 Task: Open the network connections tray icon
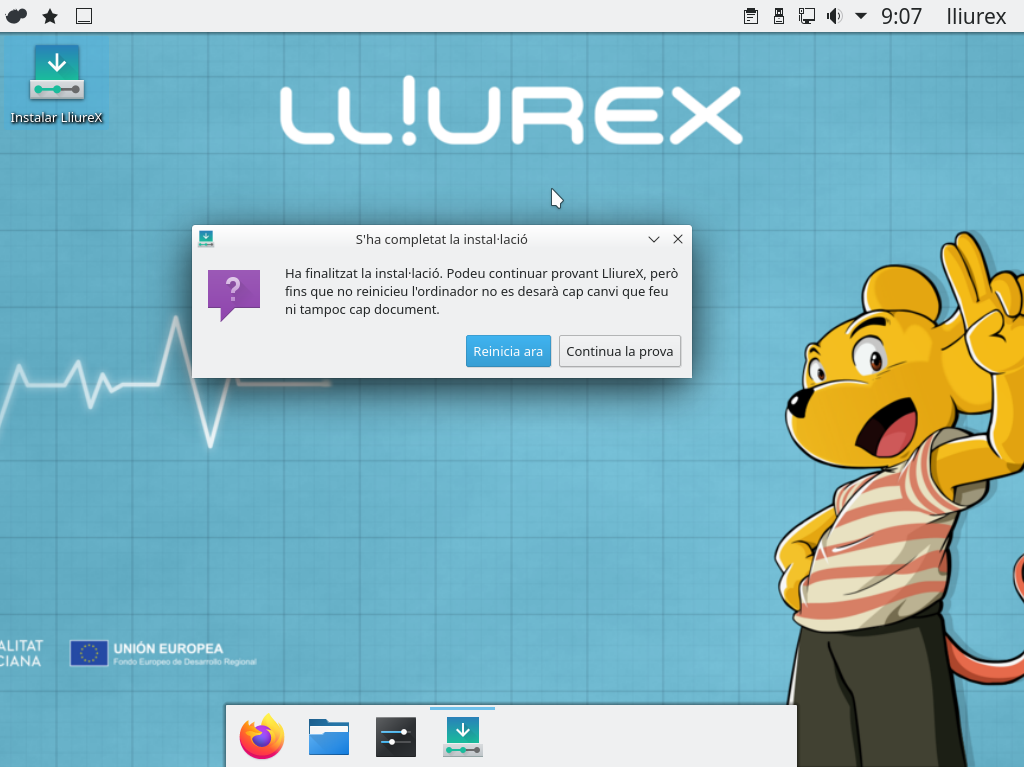tap(807, 16)
